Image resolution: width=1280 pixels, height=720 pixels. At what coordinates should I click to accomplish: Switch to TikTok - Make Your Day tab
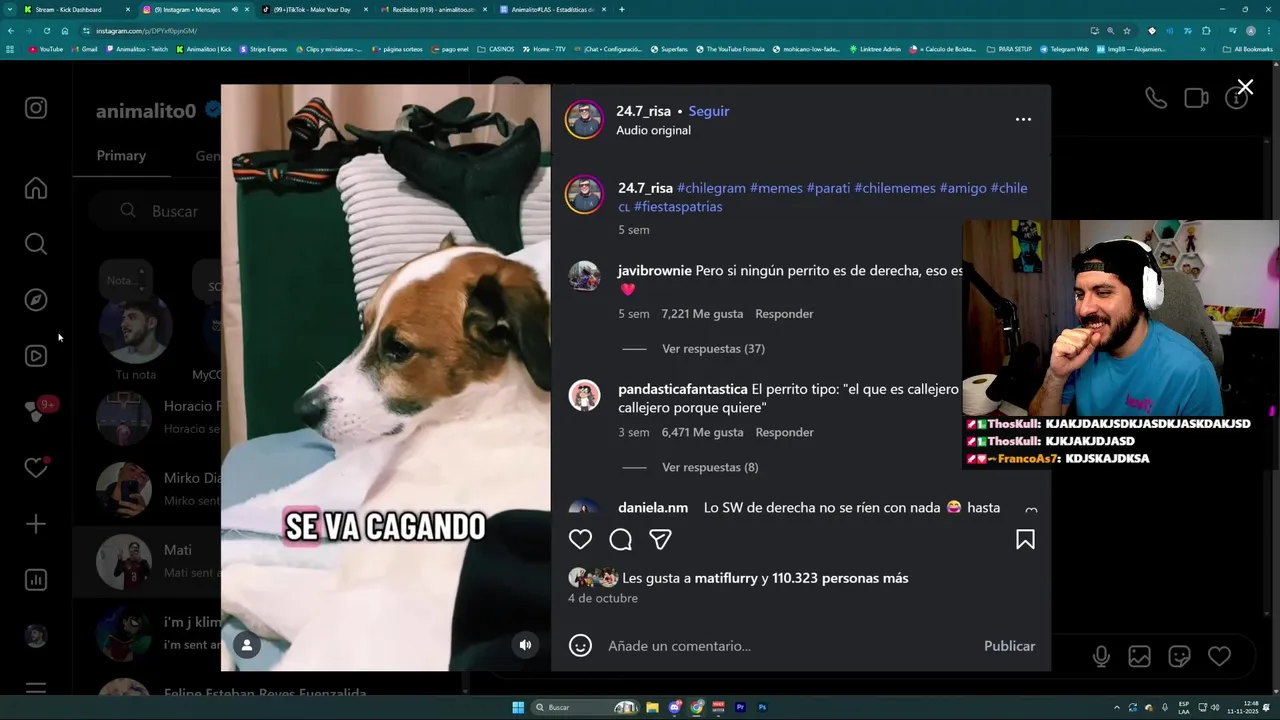tap(313, 9)
